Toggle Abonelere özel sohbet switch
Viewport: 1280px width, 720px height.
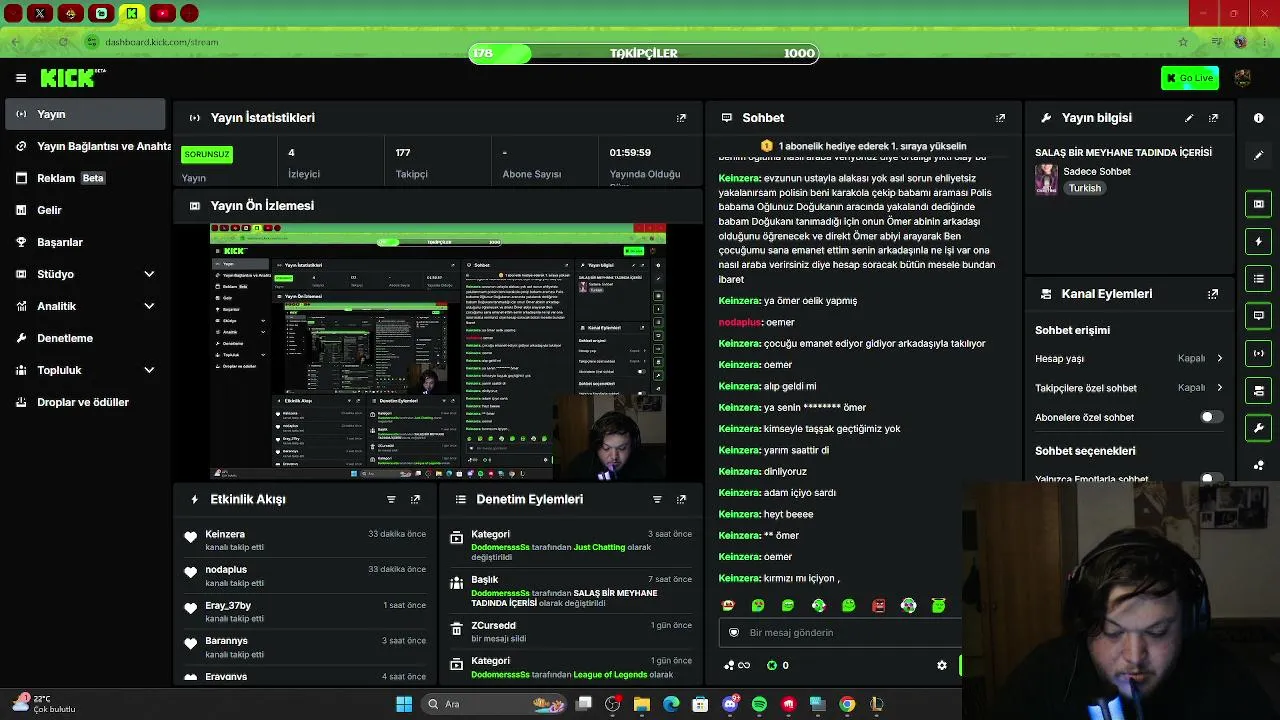(x=1211, y=417)
